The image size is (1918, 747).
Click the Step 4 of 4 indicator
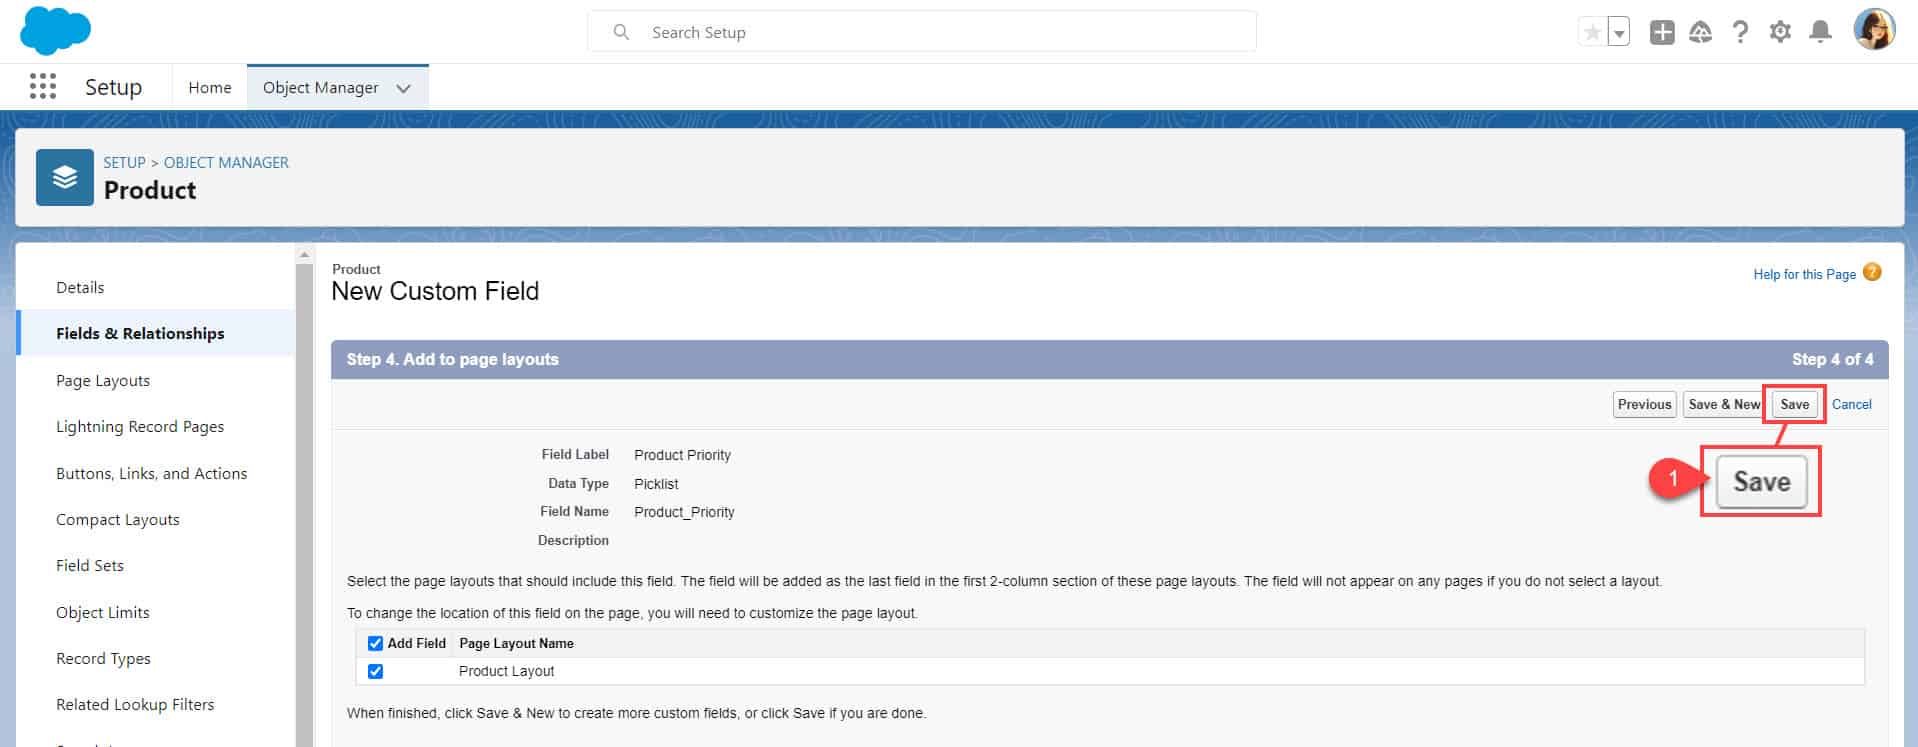(1832, 359)
